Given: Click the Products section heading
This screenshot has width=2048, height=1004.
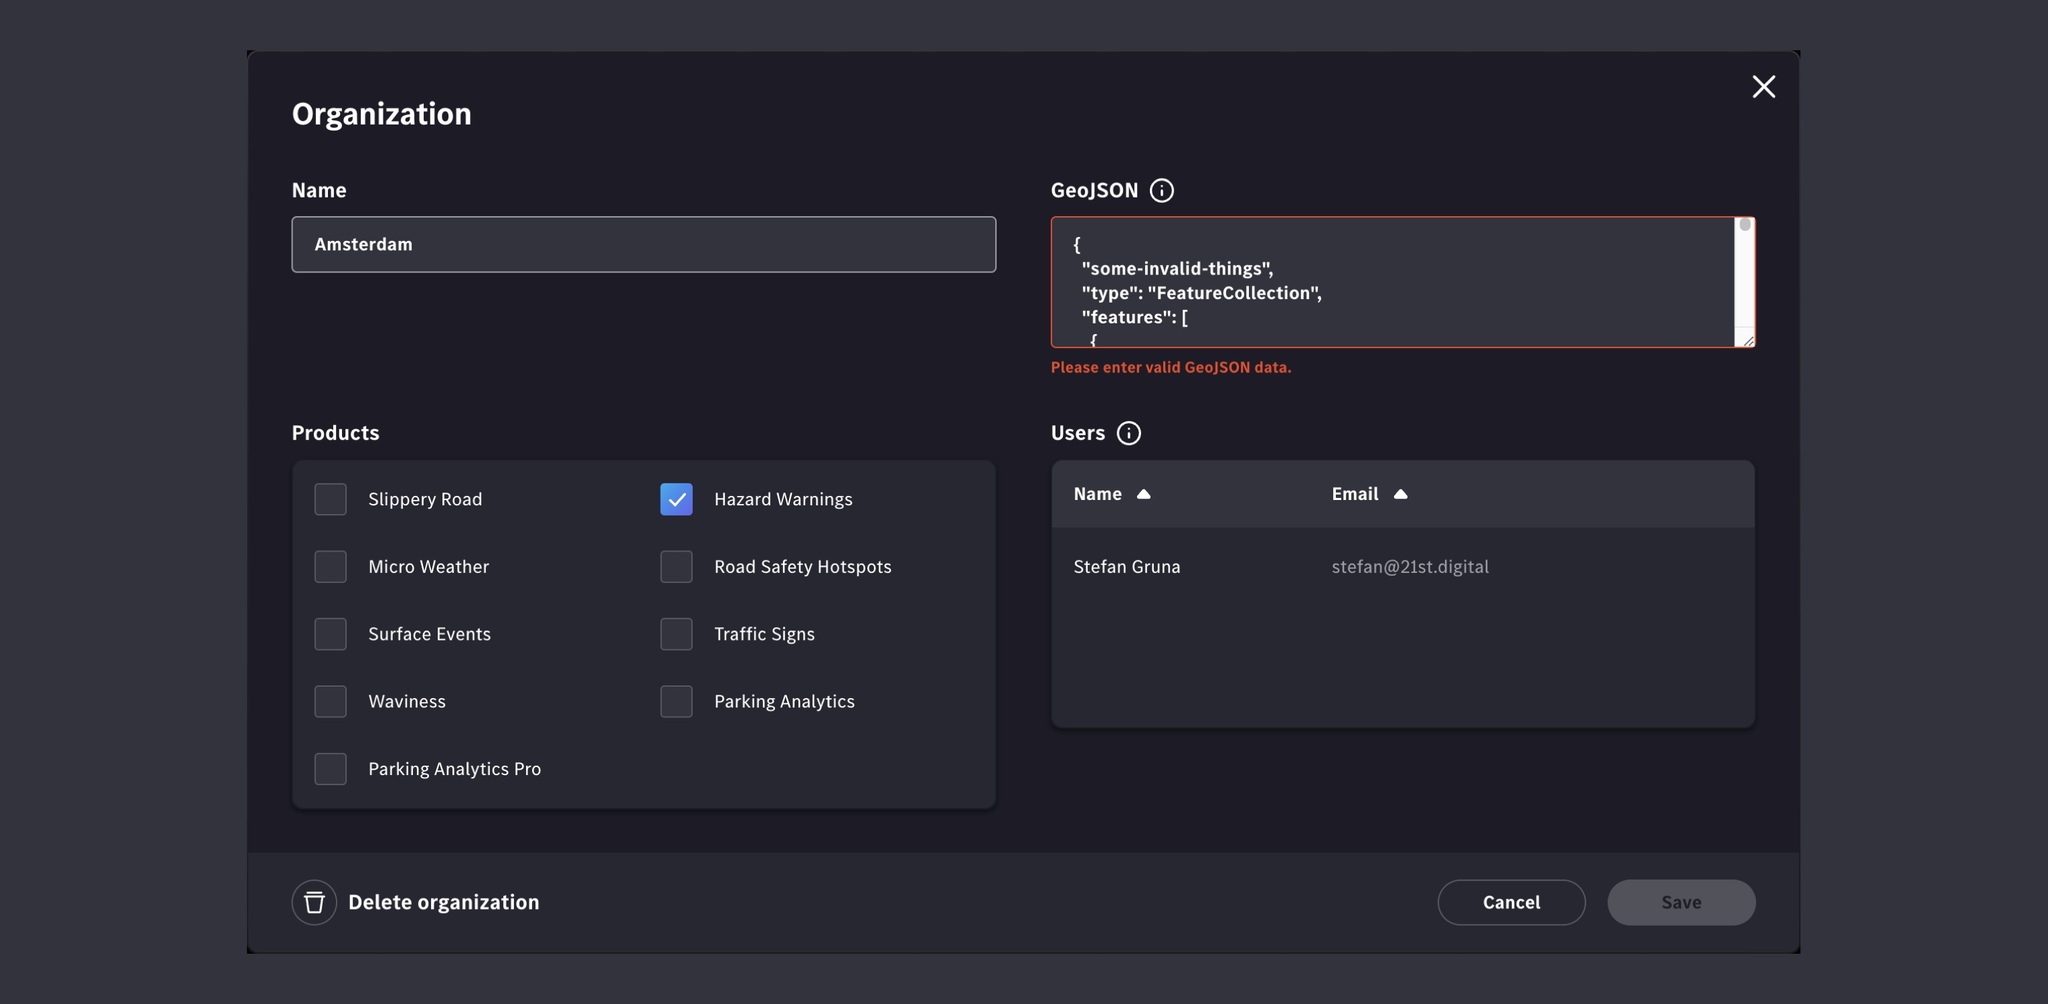Looking at the screenshot, I should tap(335, 433).
